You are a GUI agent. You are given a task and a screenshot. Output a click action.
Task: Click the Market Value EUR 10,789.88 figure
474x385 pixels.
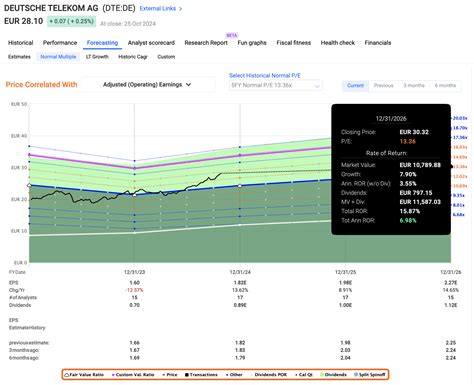(420, 165)
